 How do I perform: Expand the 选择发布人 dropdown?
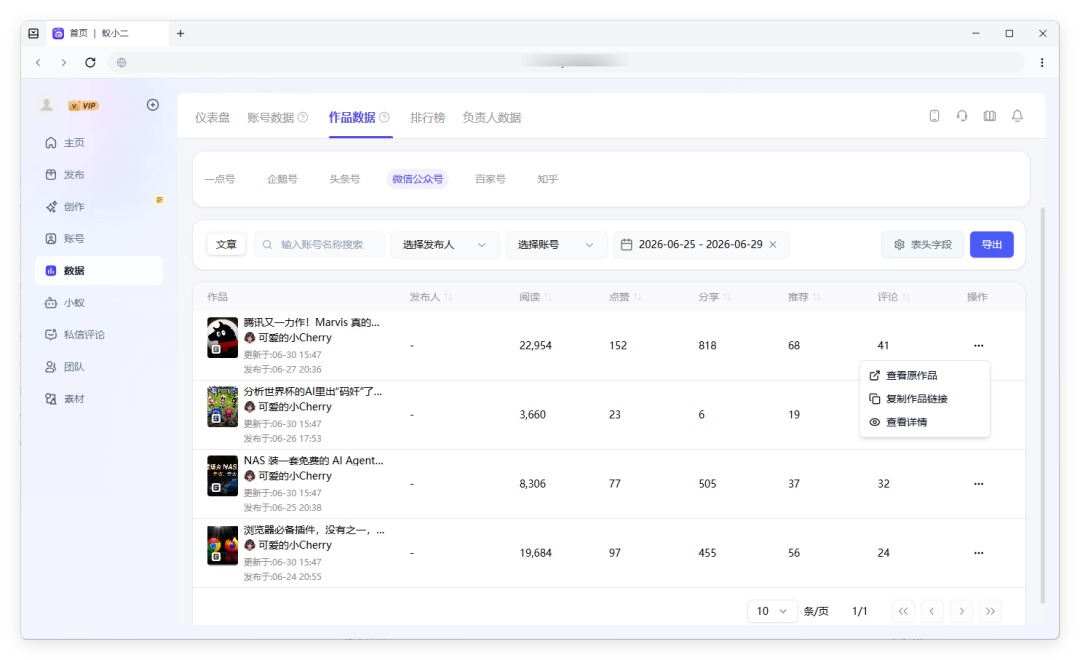pyautogui.click(x=445, y=245)
